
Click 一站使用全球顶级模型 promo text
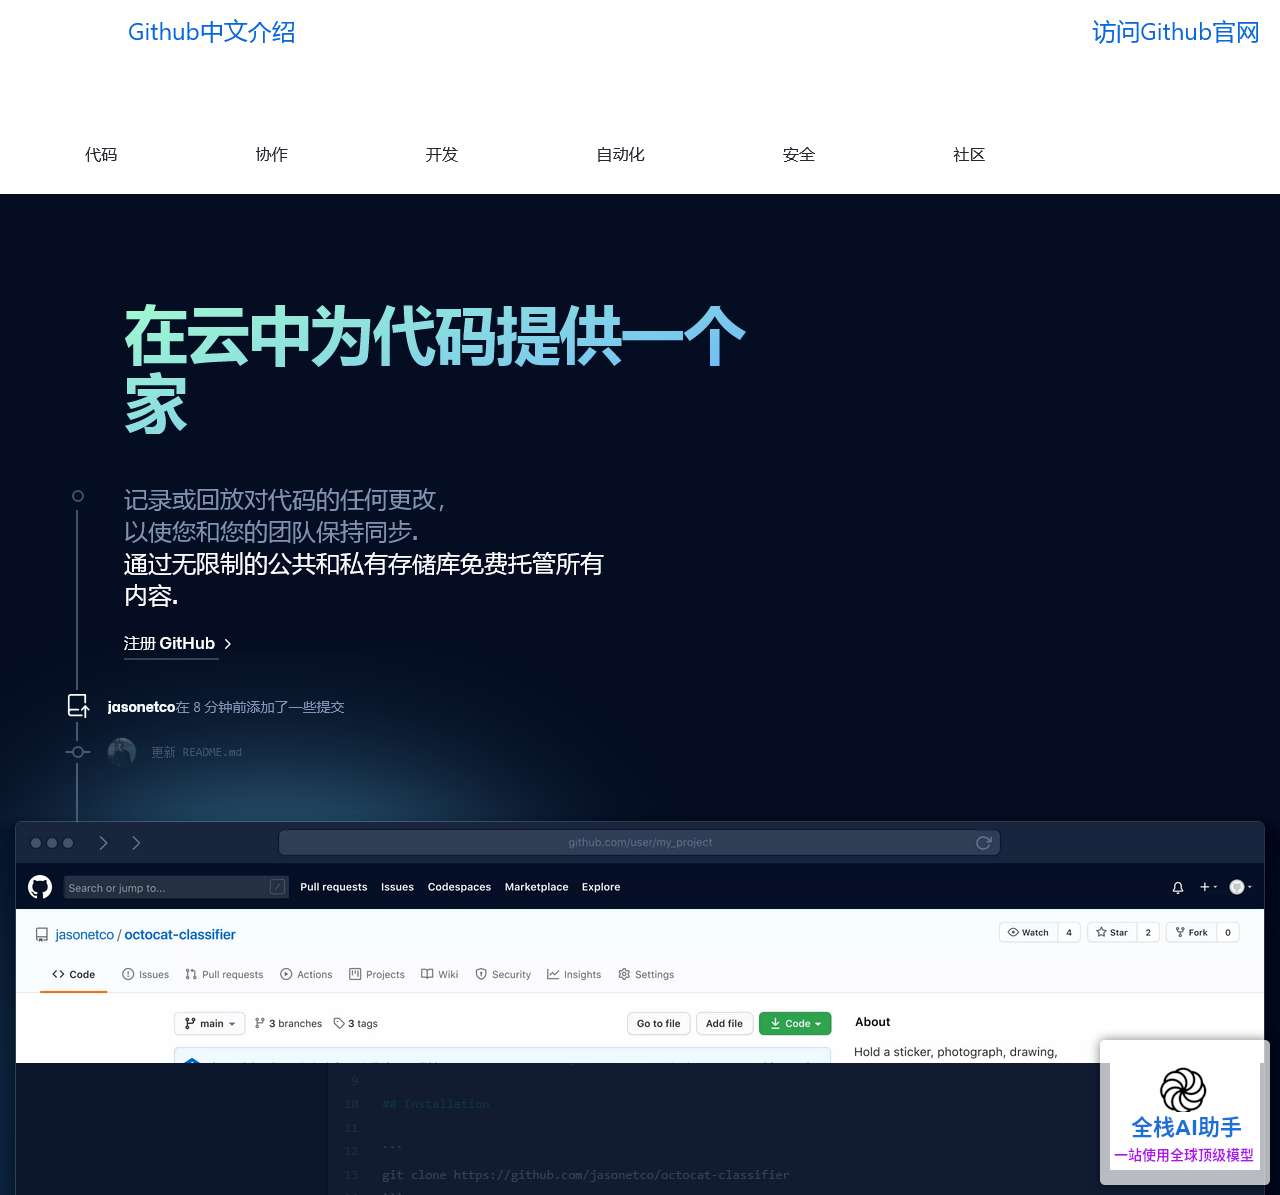click(1184, 1155)
